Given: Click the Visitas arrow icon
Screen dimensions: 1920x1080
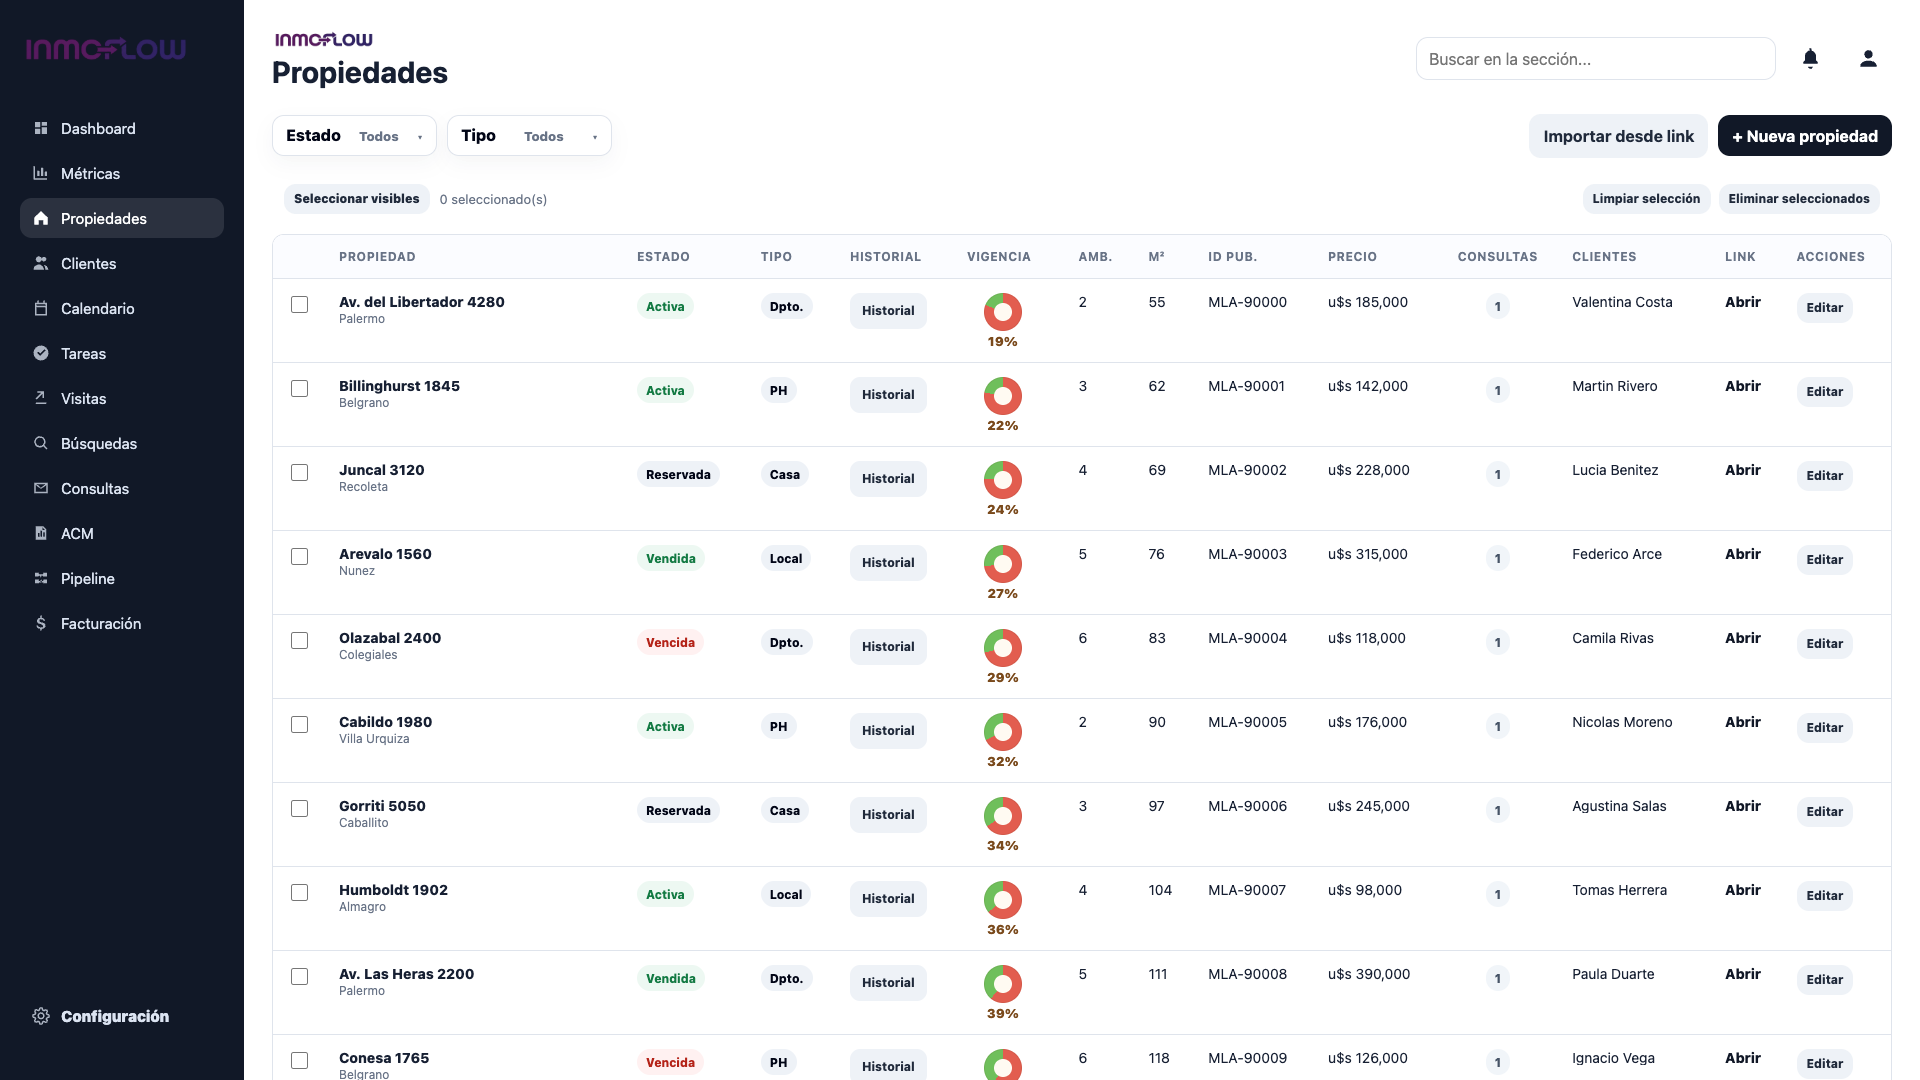Looking at the screenshot, I should [x=41, y=398].
